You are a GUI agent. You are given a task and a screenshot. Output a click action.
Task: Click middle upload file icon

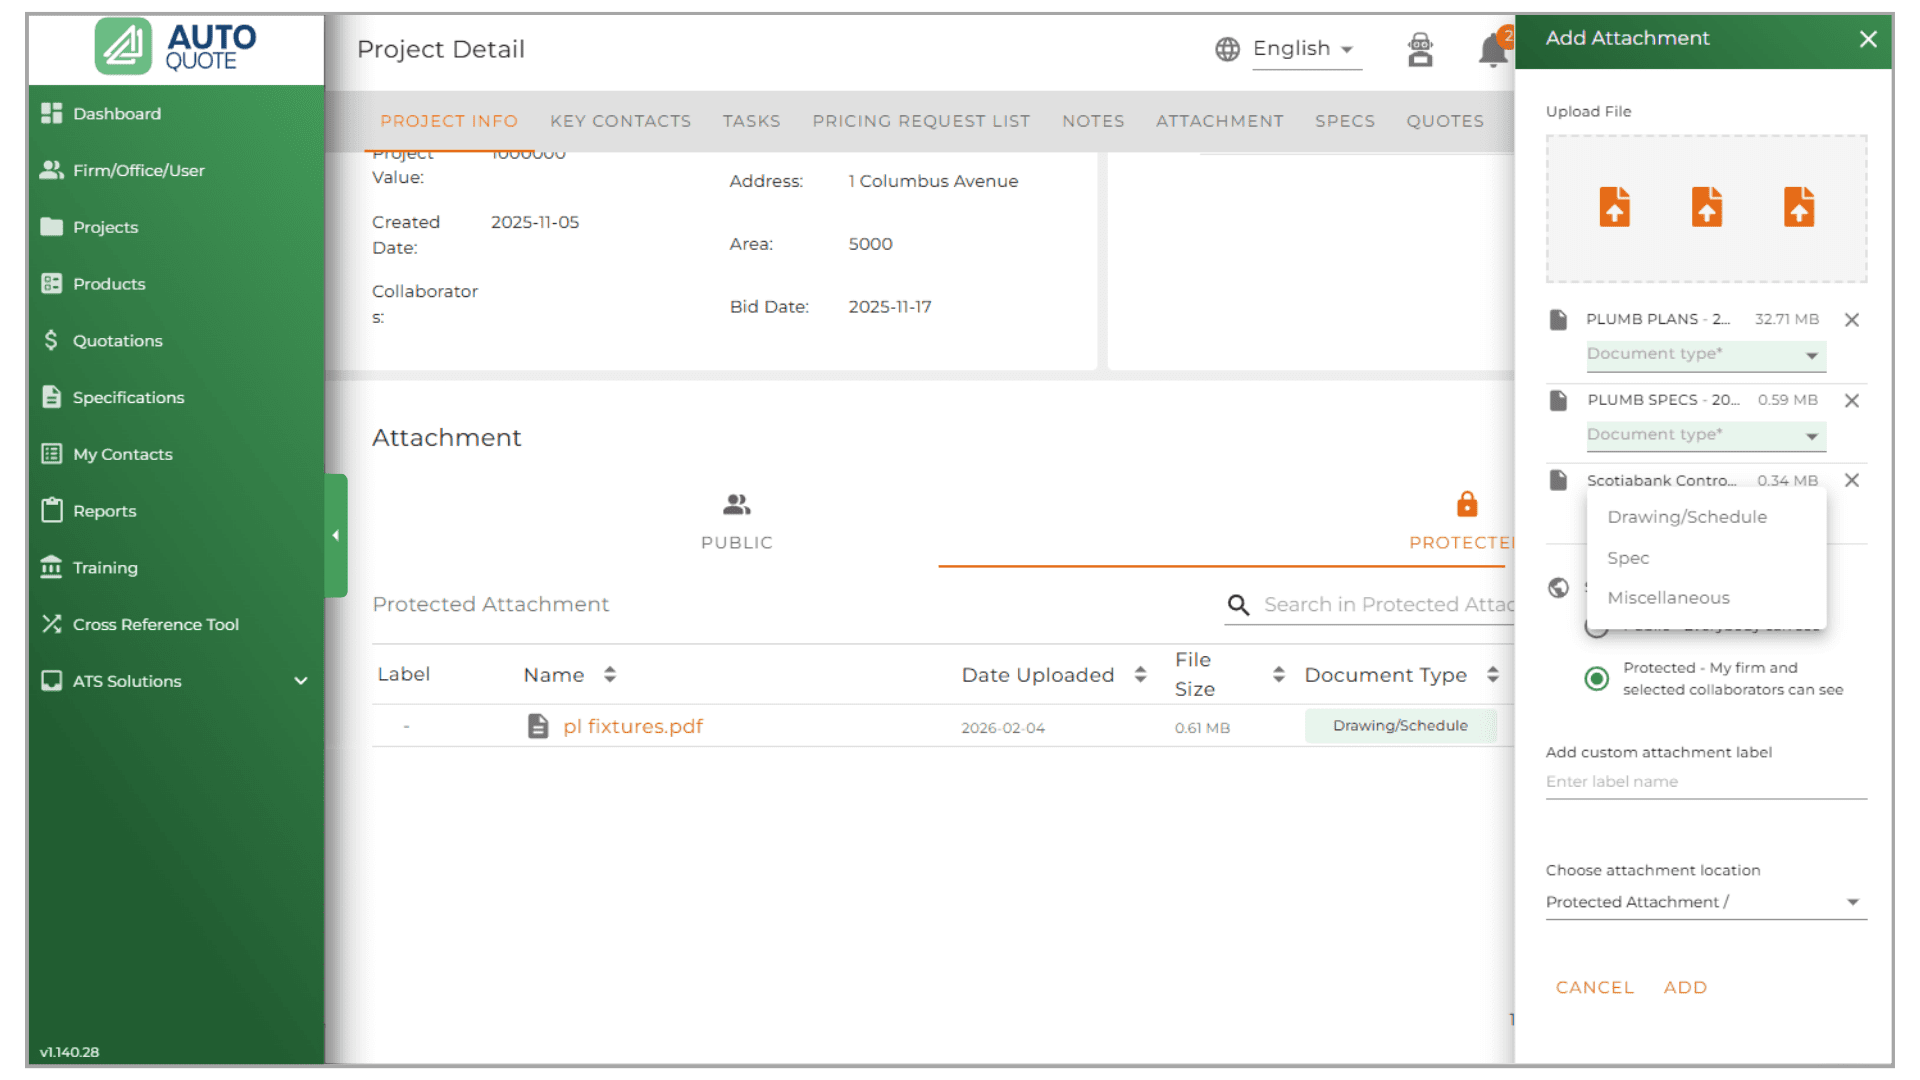pos(1706,207)
